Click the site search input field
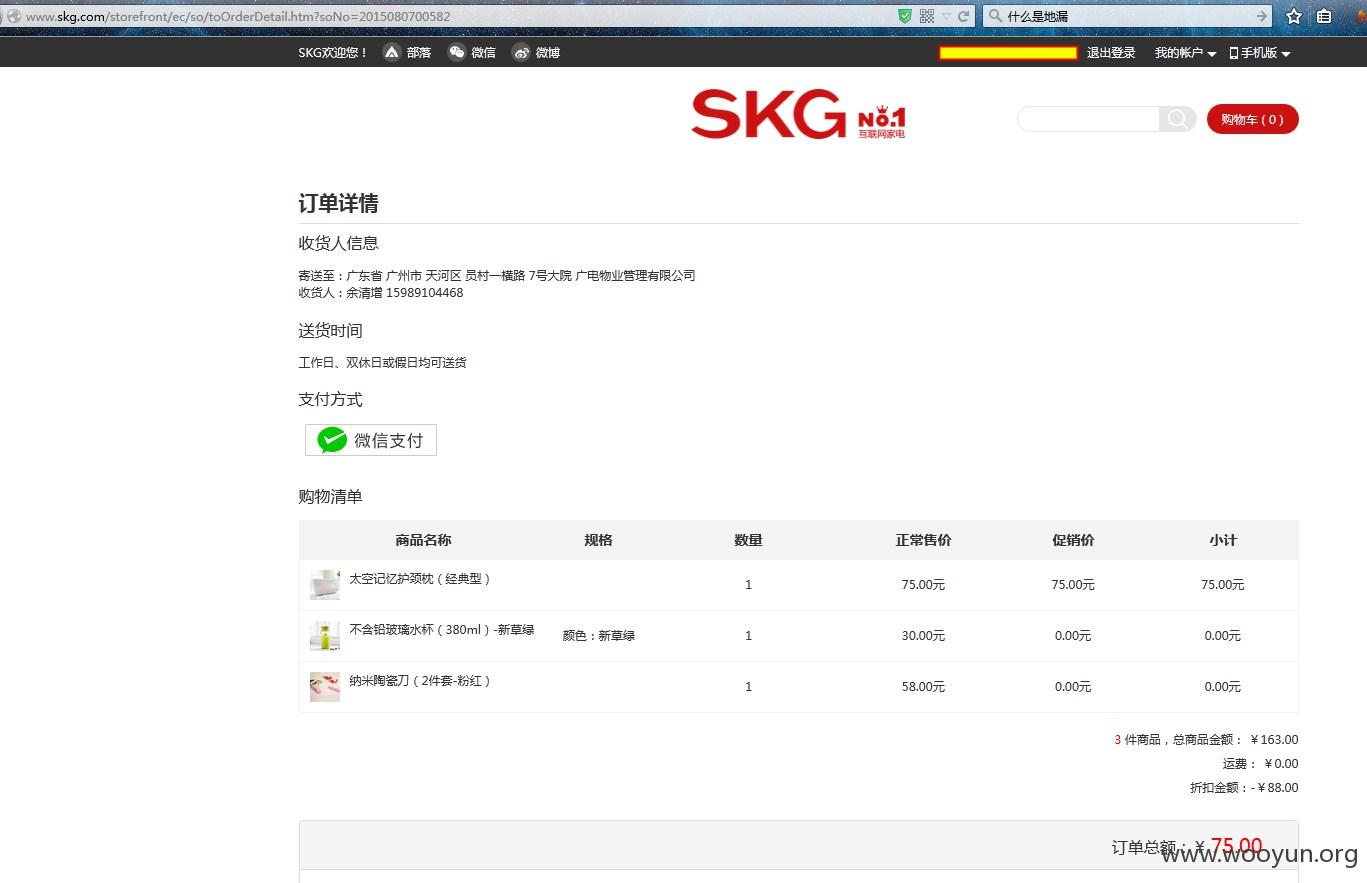Screen dimensions: 1367x883 (x=1088, y=119)
